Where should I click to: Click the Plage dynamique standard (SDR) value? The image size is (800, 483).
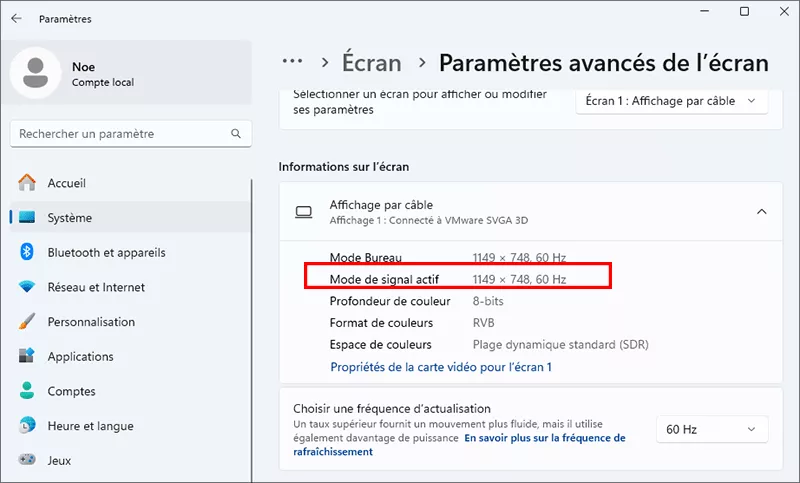coord(560,345)
